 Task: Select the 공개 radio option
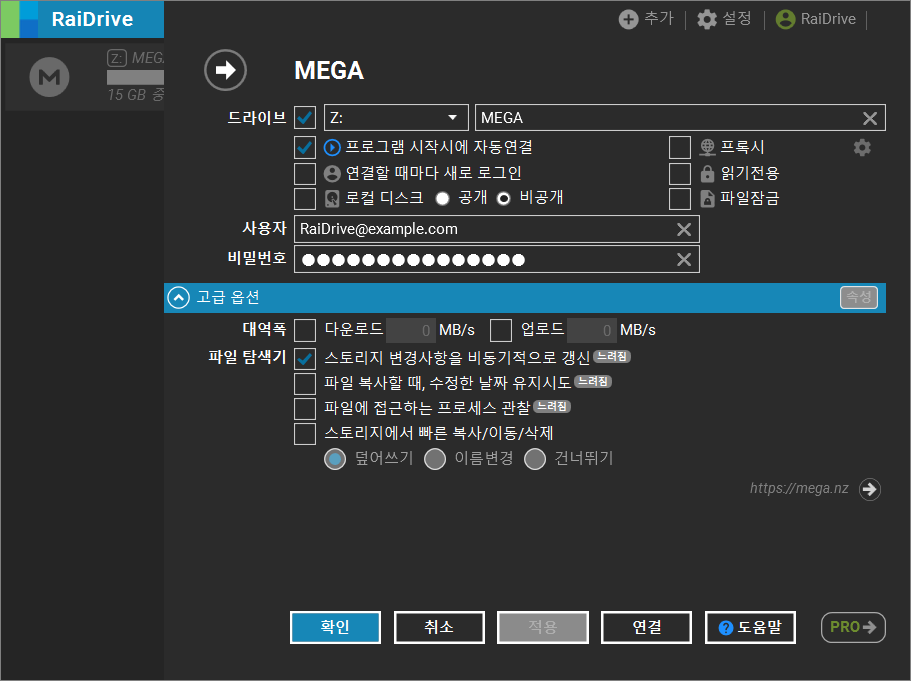click(x=443, y=199)
